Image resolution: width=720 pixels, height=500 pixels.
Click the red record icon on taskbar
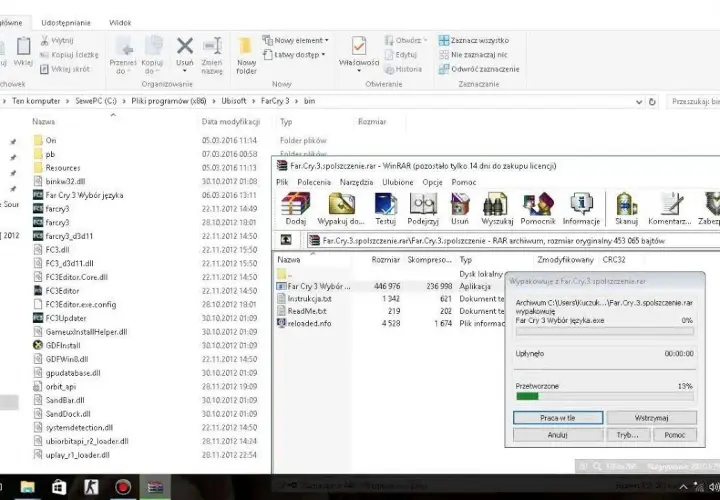123,487
